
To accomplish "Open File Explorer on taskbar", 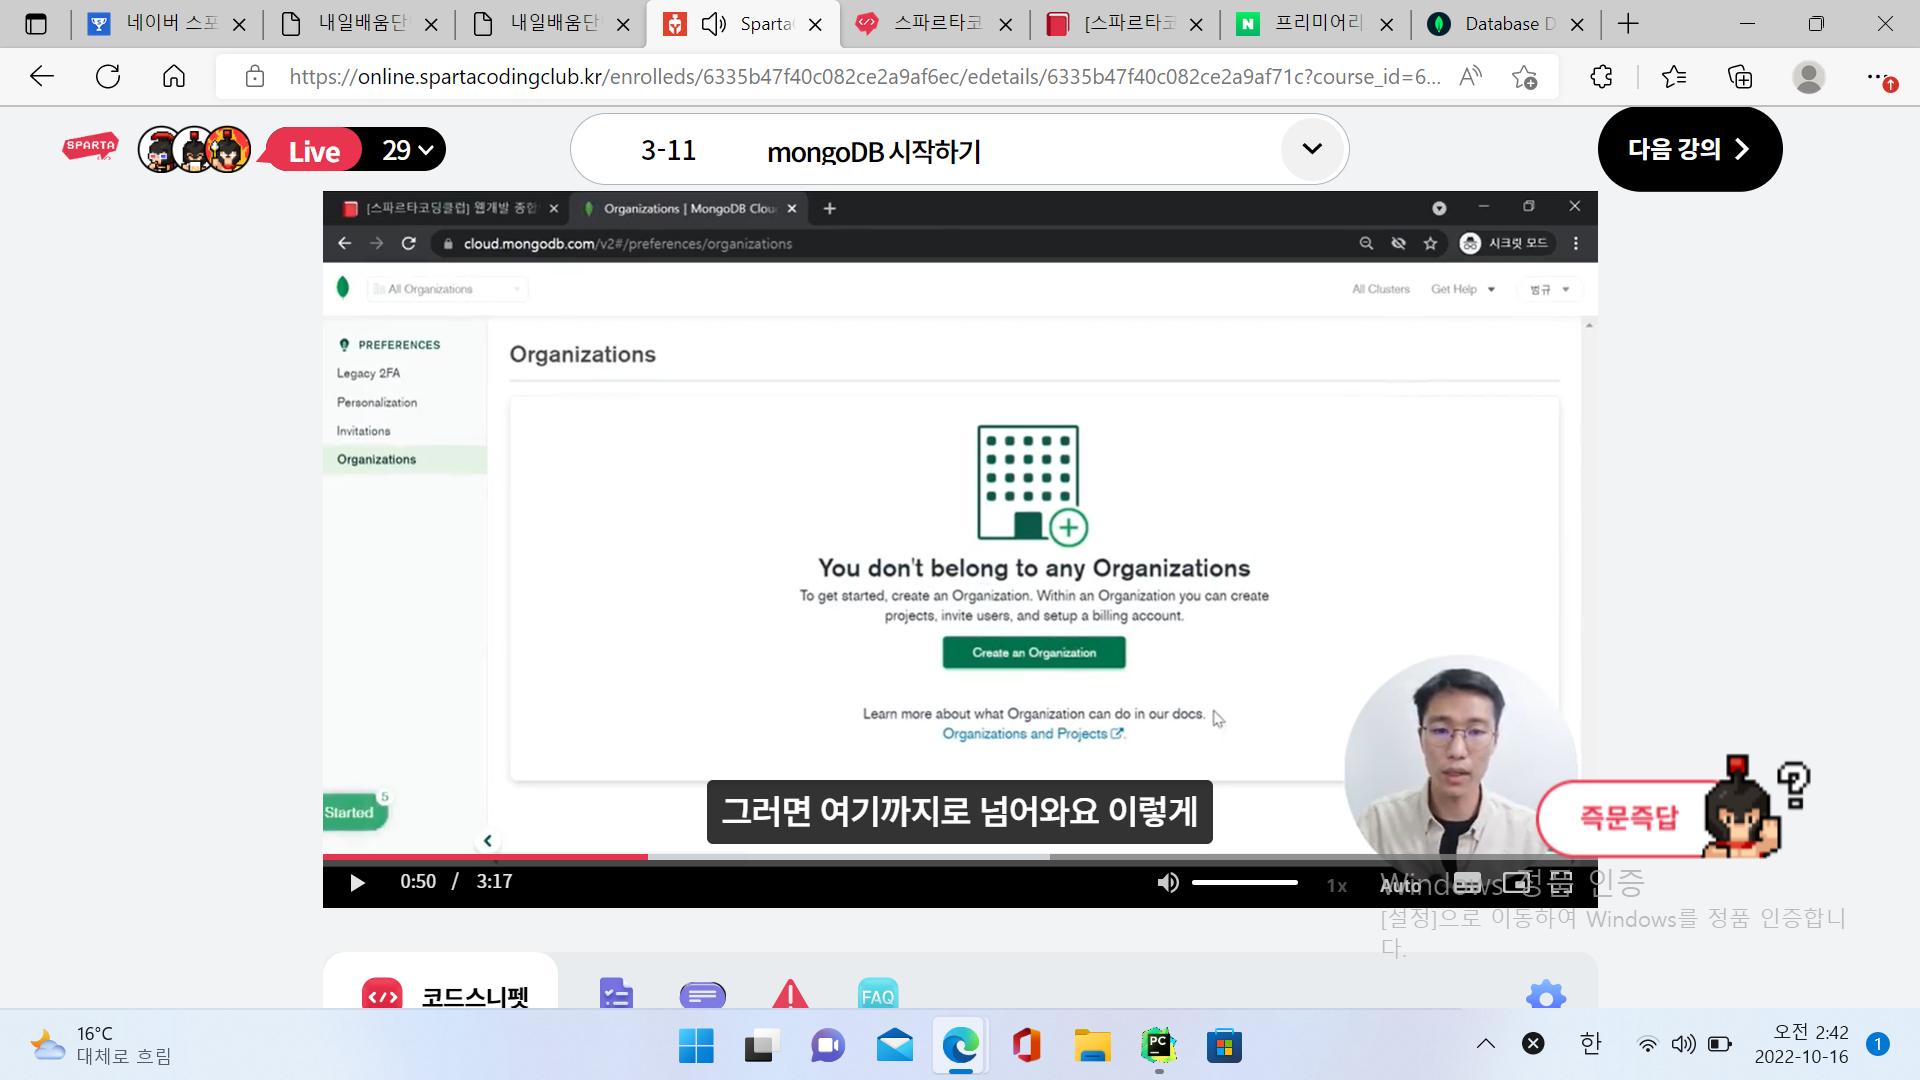I will coord(1092,1046).
